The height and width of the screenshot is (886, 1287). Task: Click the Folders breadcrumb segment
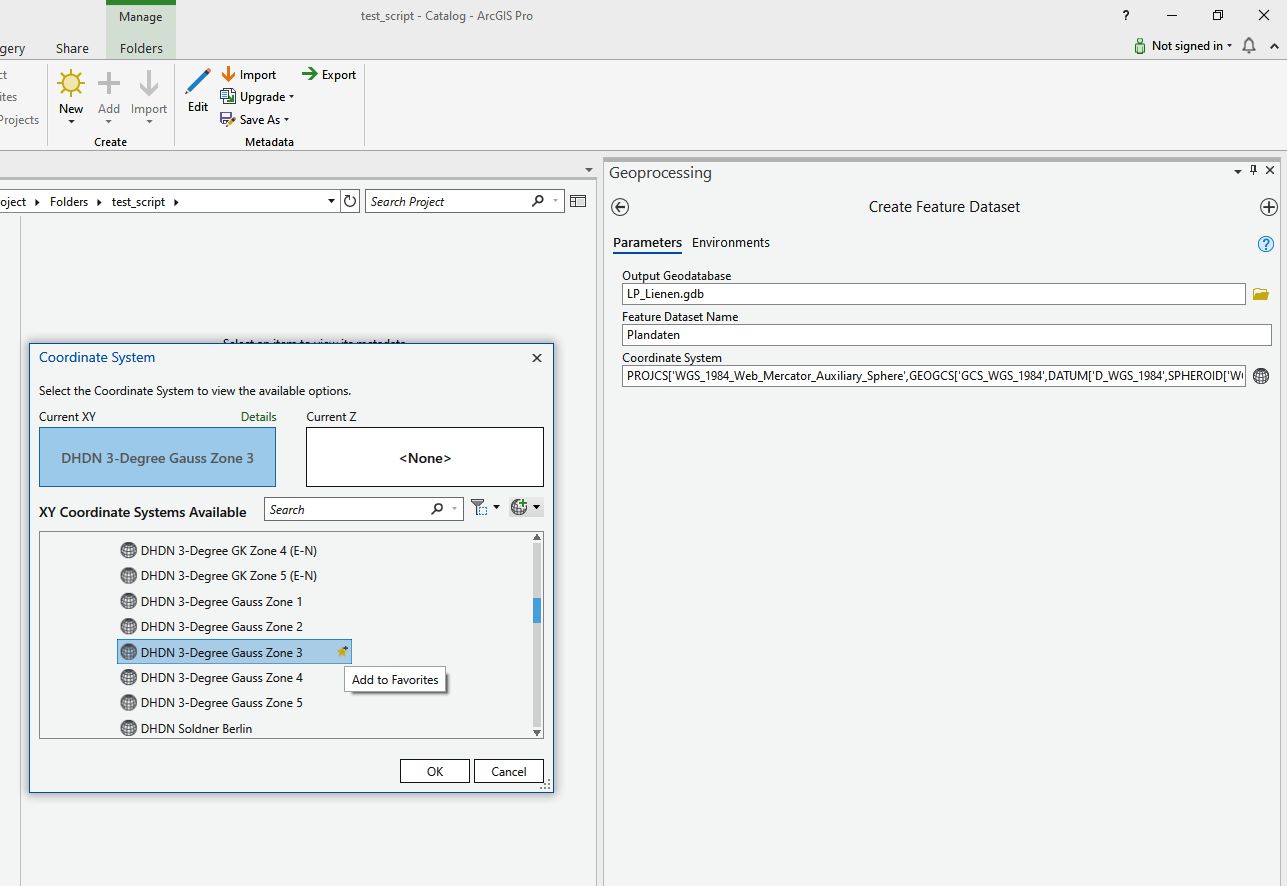point(69,202)
